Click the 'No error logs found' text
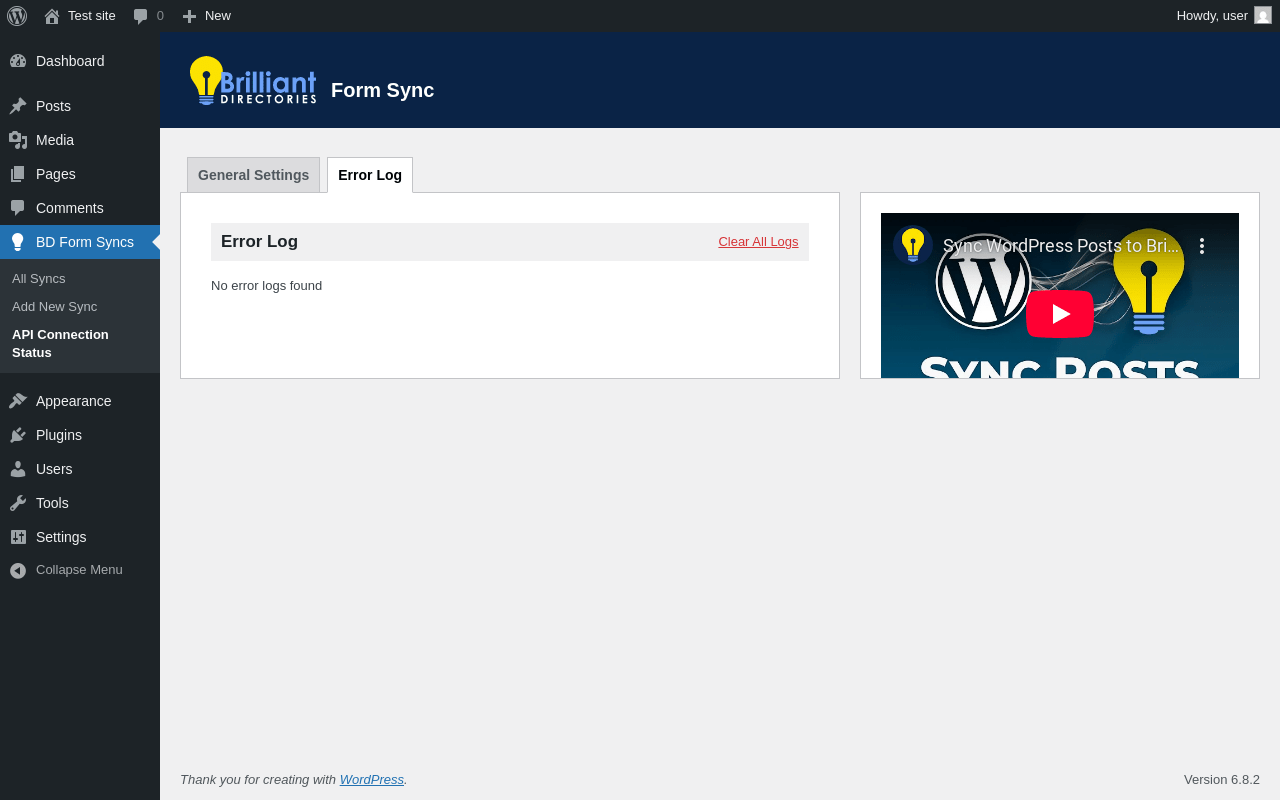 coord(266,286)
